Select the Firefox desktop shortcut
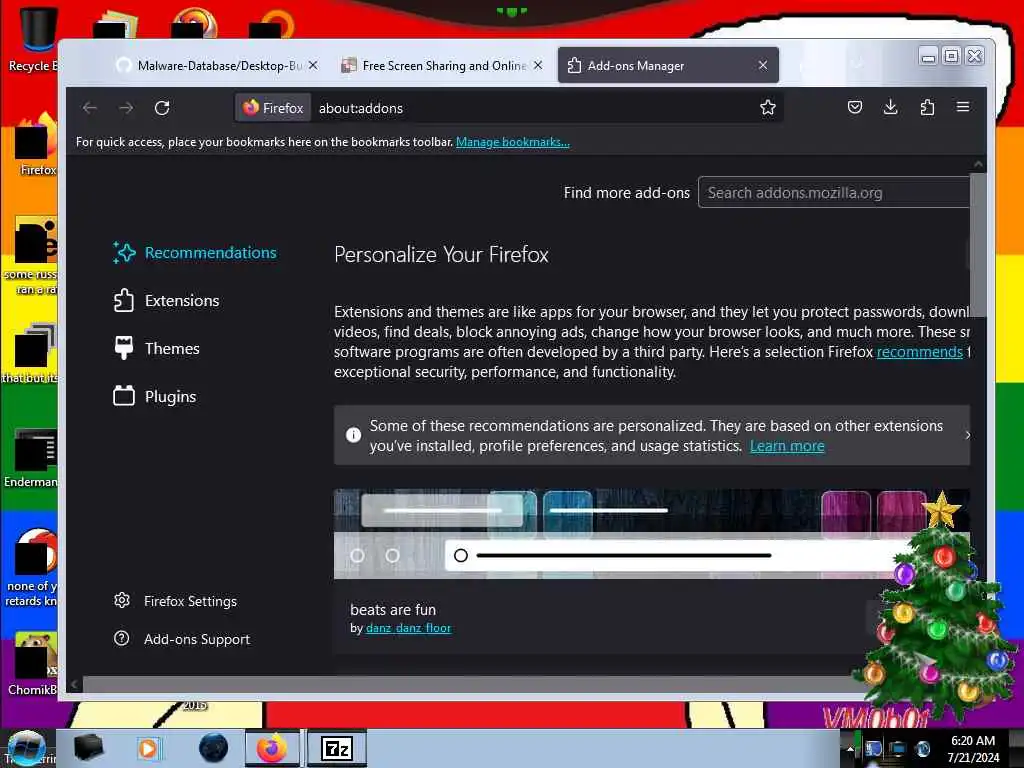 (34, 145)
